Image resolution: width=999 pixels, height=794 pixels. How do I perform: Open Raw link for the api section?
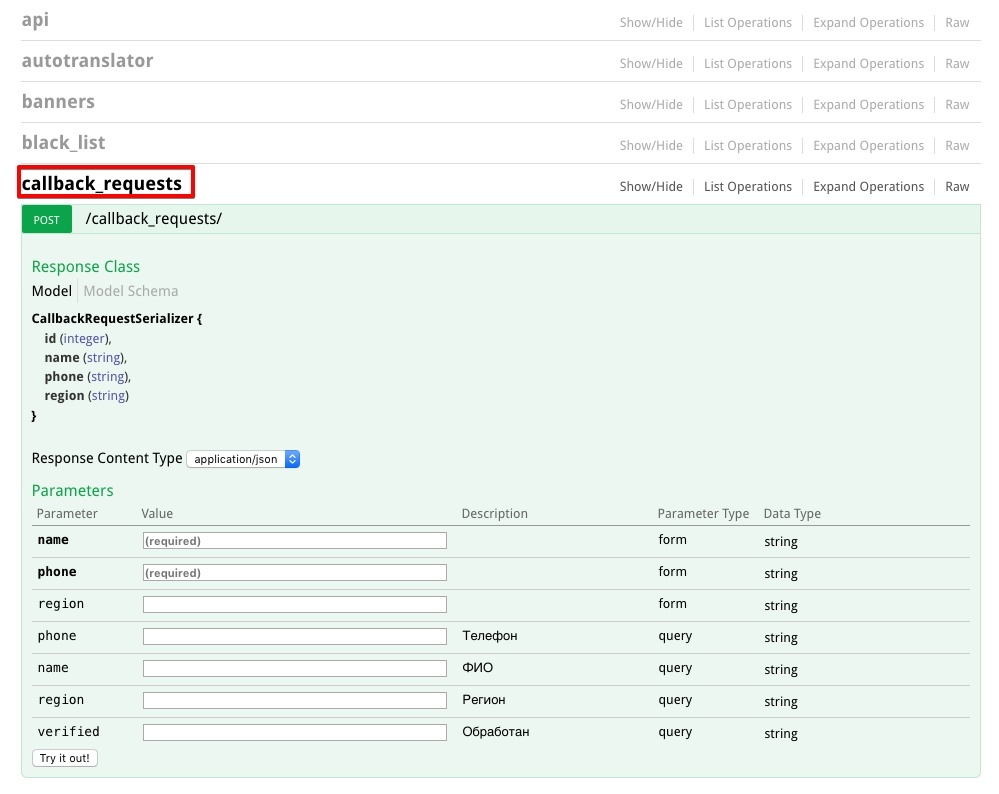click(957, 23)
